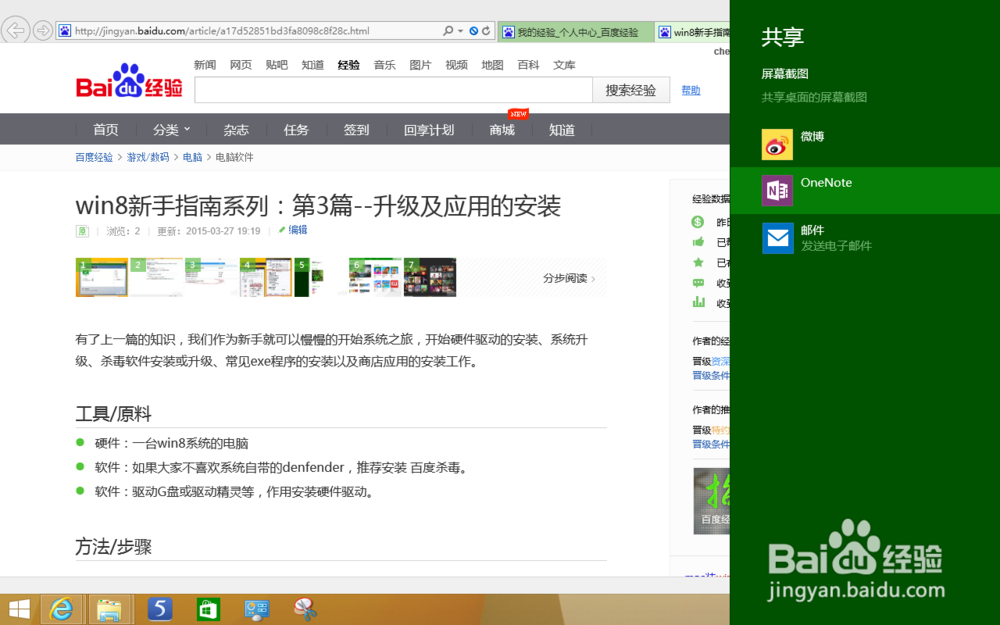
Task: Click the 屏幕截图 heading in share panel
Action: pyautogui.click(x=784, y=74)
